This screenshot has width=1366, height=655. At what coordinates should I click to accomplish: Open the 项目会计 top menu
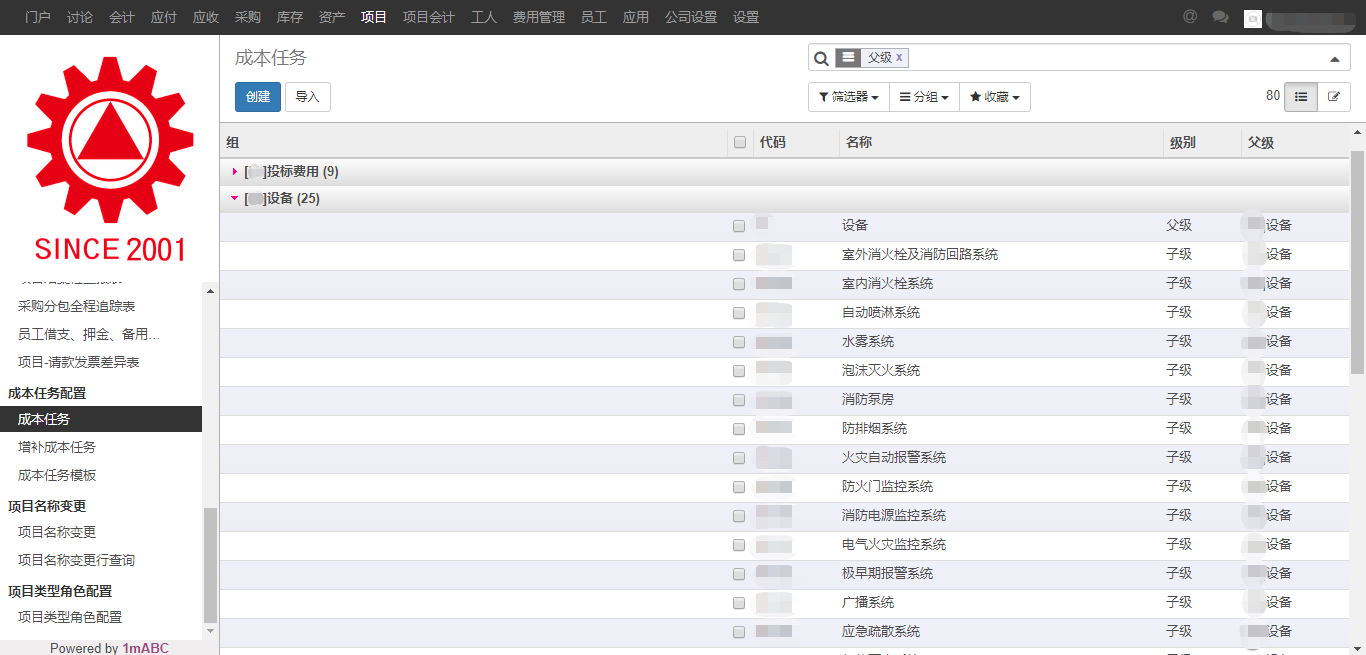(429, 17)
